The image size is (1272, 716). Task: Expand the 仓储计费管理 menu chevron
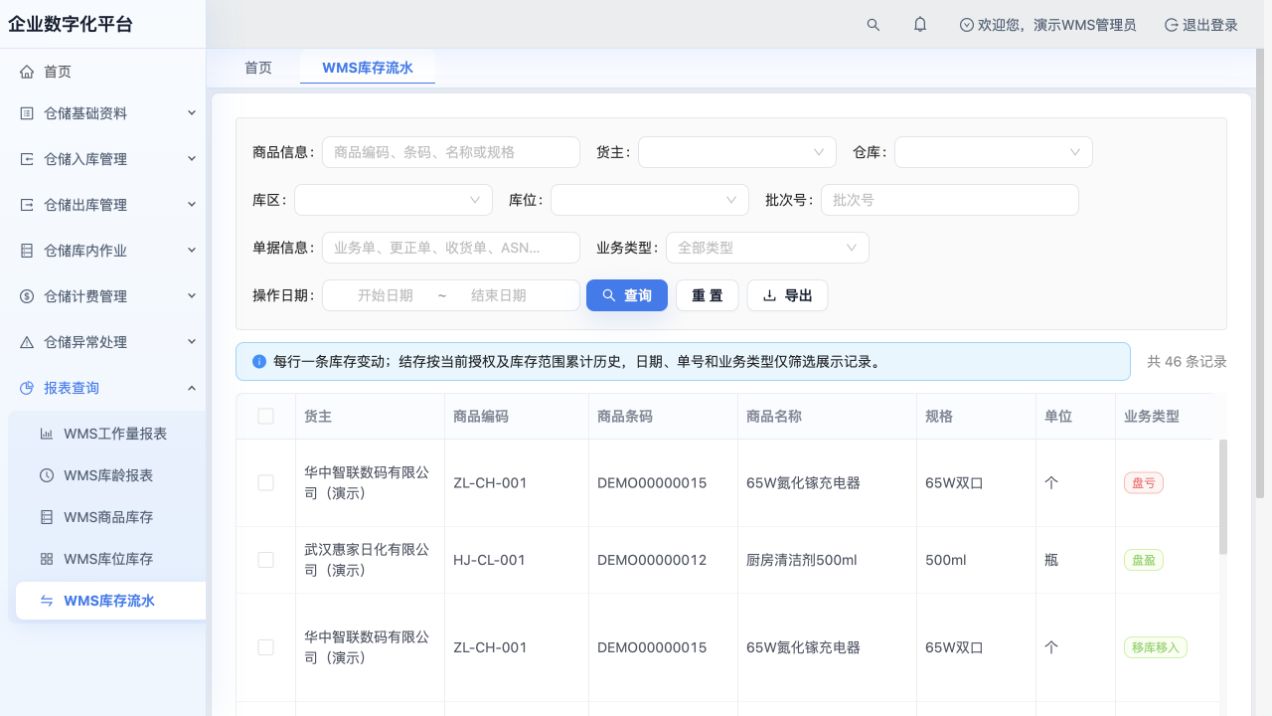click(192, 296)
